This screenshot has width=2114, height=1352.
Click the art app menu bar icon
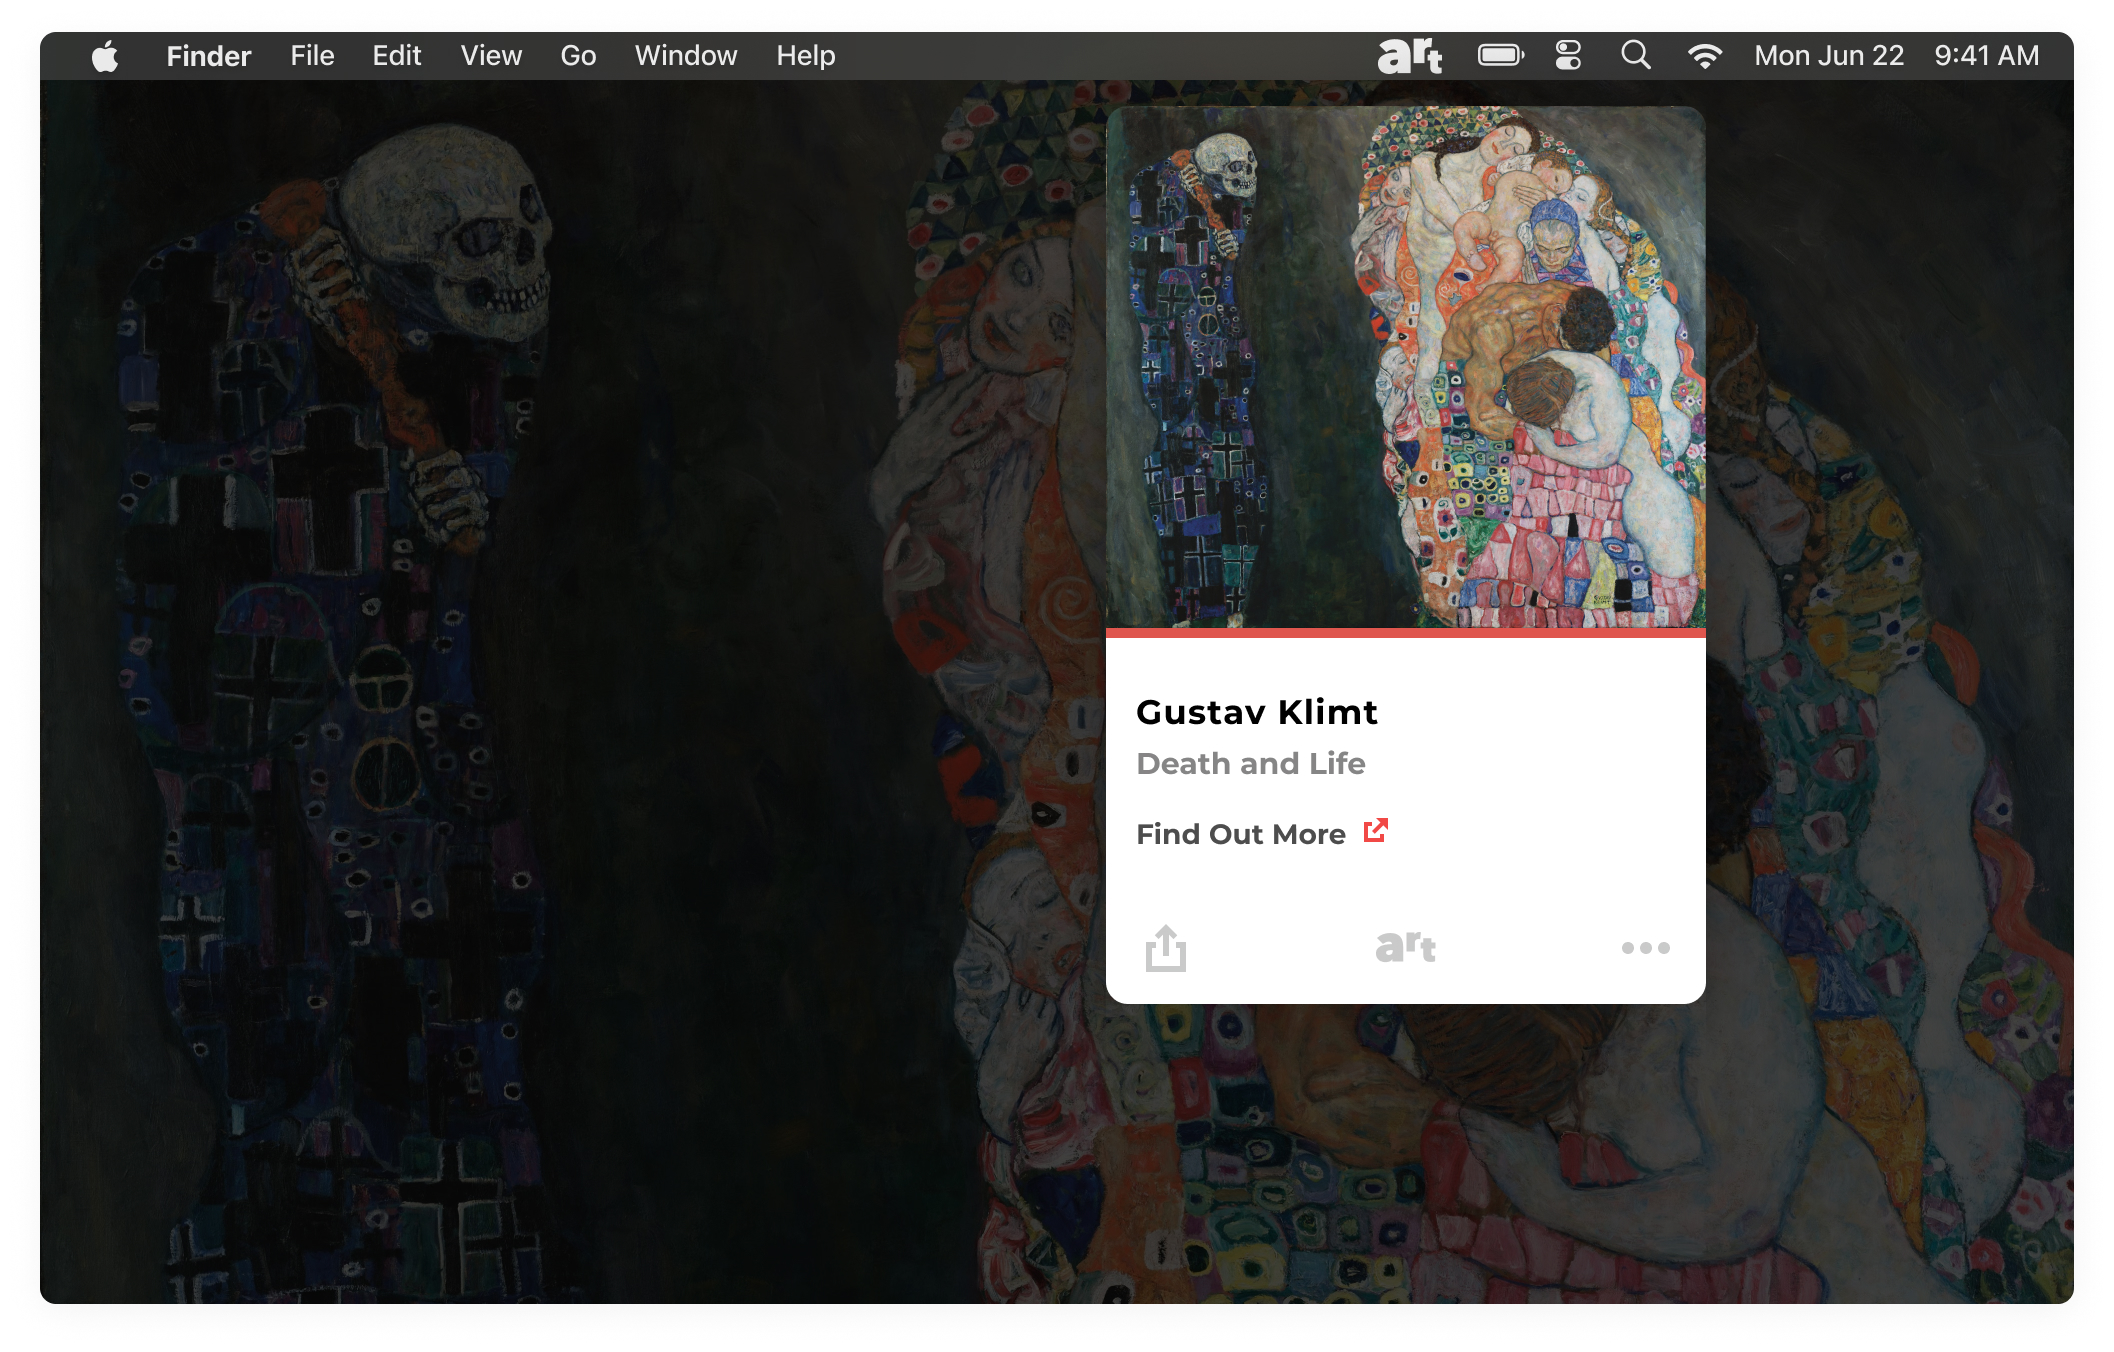coord(1410,56)
